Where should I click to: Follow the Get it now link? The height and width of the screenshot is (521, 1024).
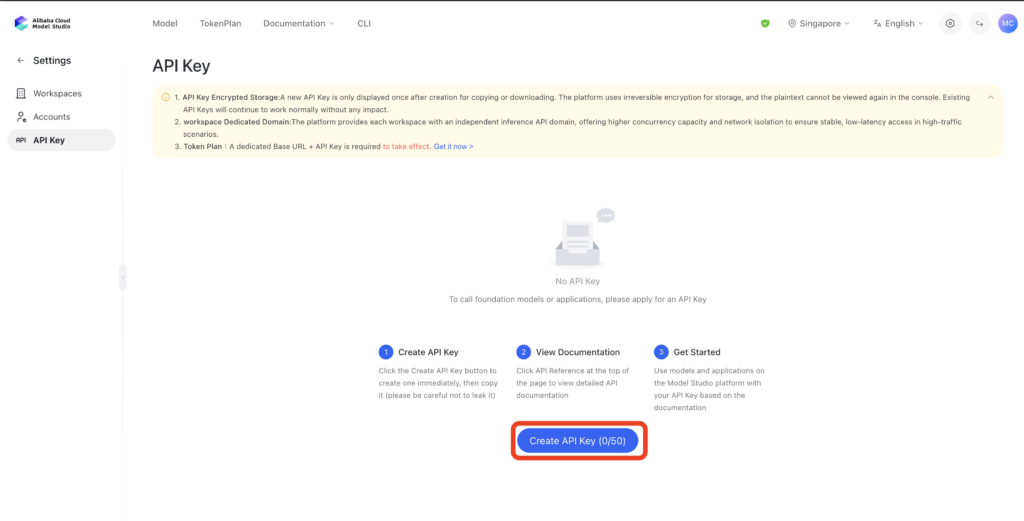click(x=453, y=146)
